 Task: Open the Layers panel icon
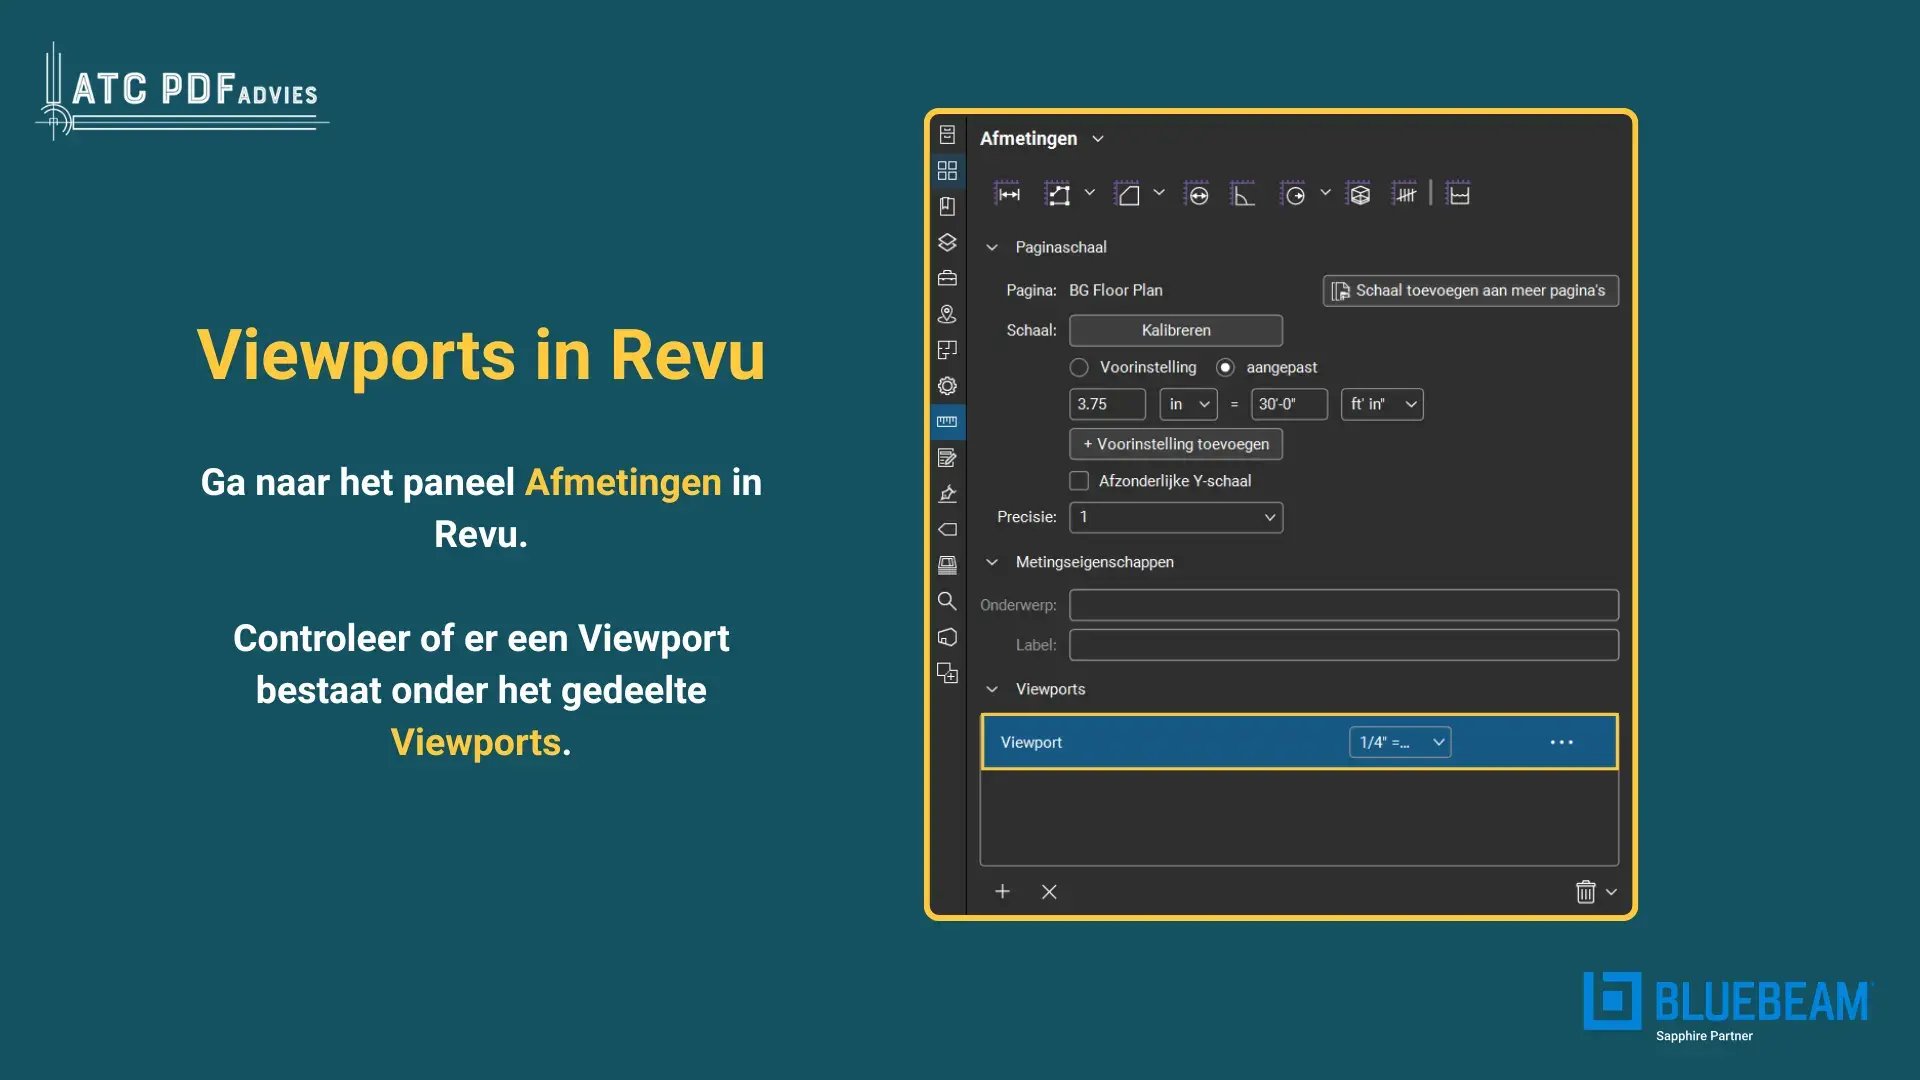(x=947, y=242)
